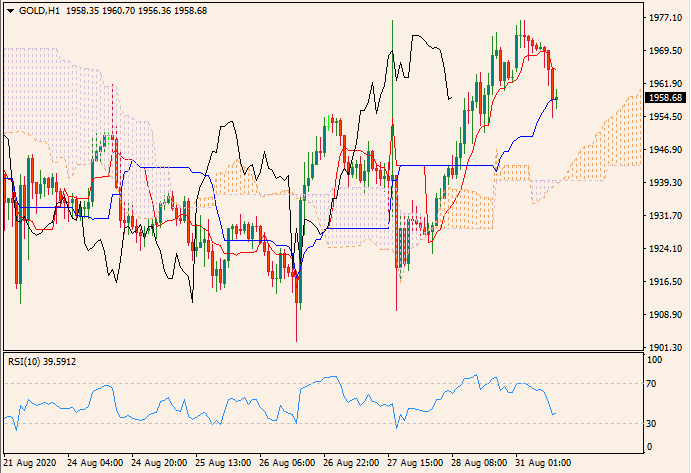Click the RSI 30 oversold level label
The width and height of the screenshot is (691, 473).
click(x=650, y=423)
